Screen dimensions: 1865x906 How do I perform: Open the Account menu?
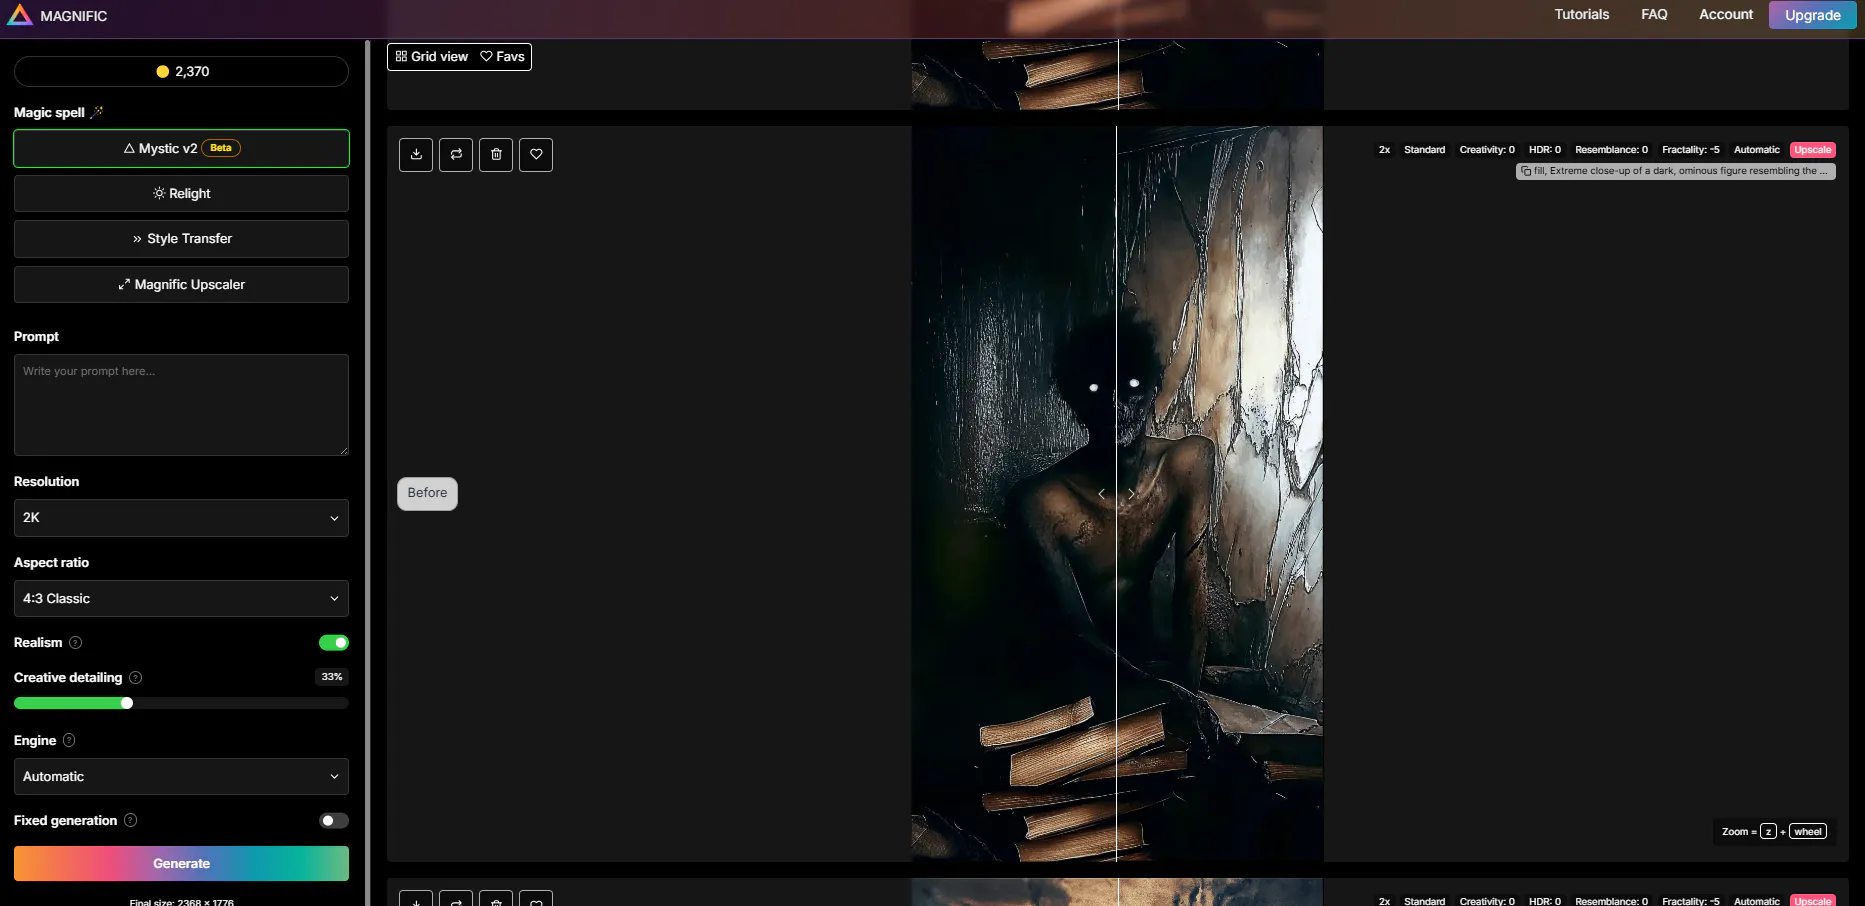1726,15
